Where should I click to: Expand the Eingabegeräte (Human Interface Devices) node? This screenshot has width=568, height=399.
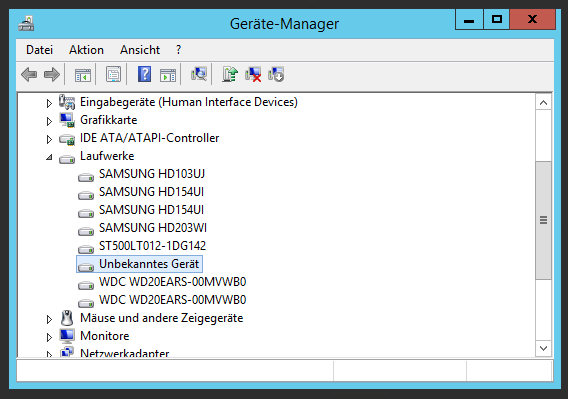(49, 103)
